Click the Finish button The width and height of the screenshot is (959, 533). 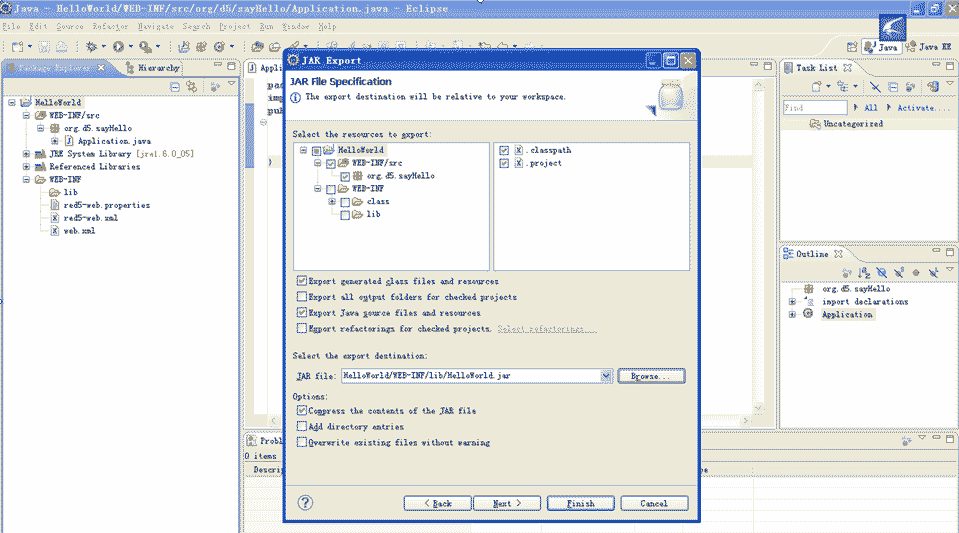580,503
